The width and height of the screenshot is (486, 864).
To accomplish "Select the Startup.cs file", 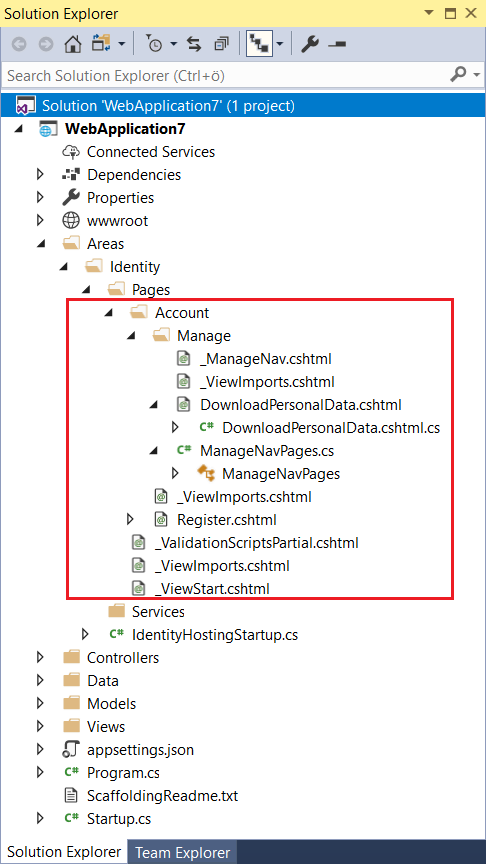I will tap(119, 818).
